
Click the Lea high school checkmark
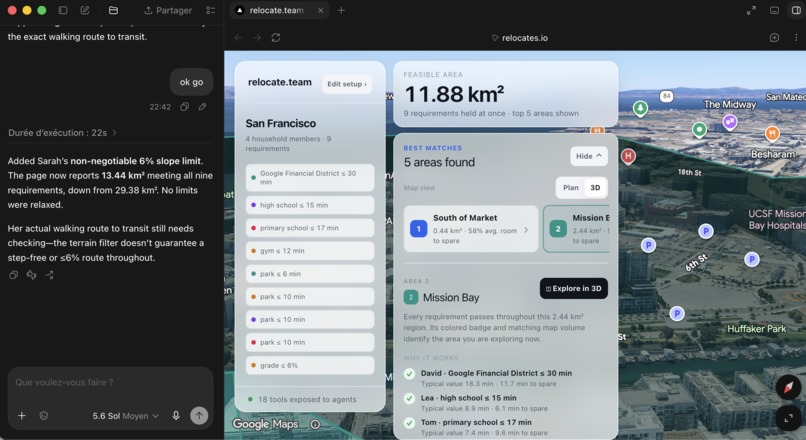point(410,398)
